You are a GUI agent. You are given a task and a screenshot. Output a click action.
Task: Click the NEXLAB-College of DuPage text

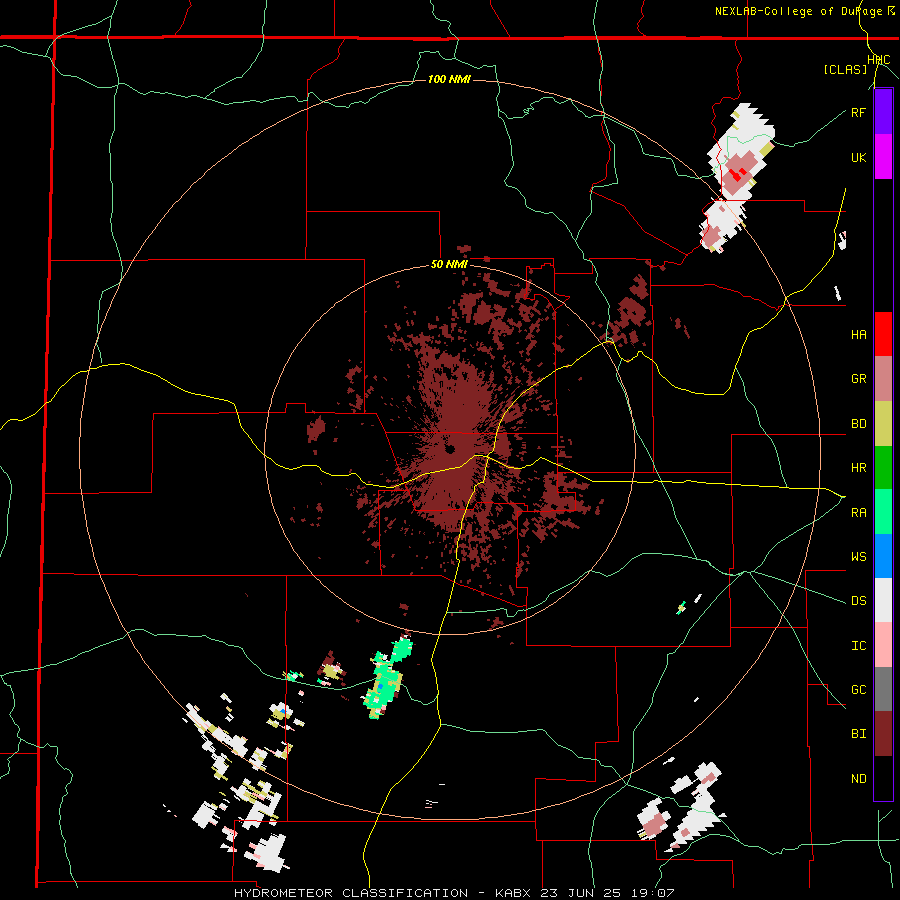coord(799,11)
